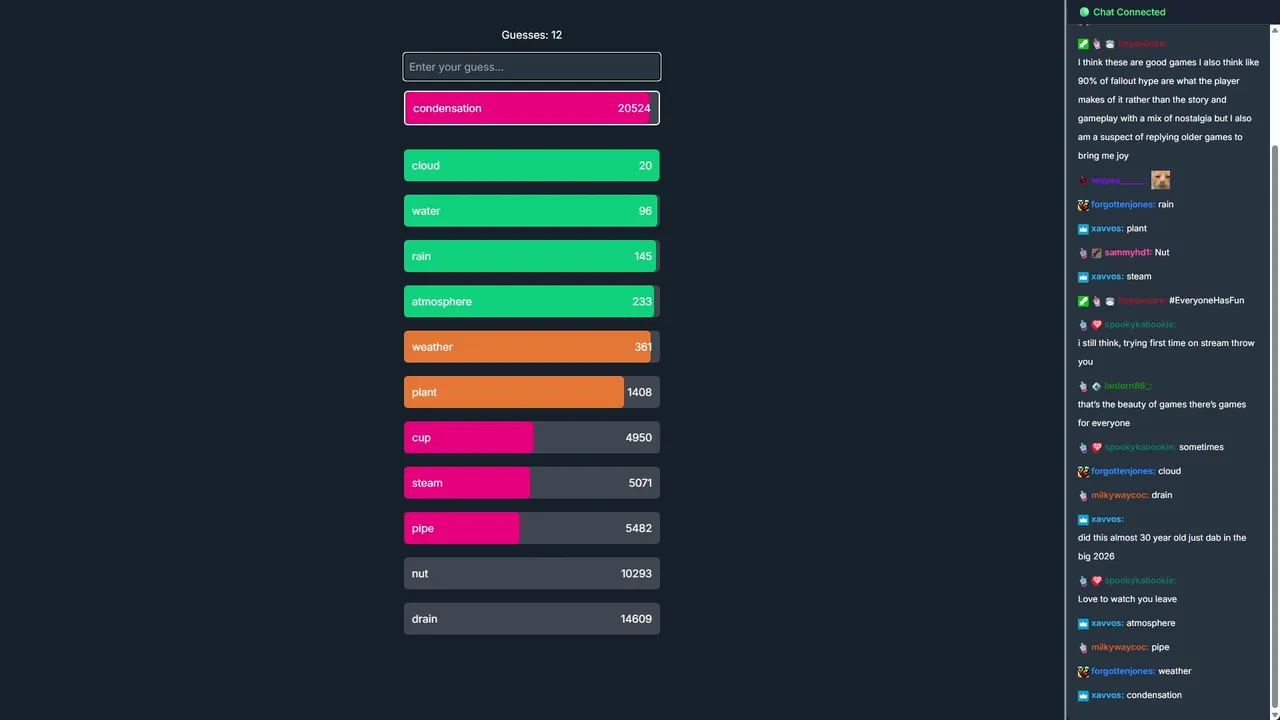The width and height of the screenshot is (1280, 720).
Task: Click the "steam" guess bar
Action: [x=531, y=483]
